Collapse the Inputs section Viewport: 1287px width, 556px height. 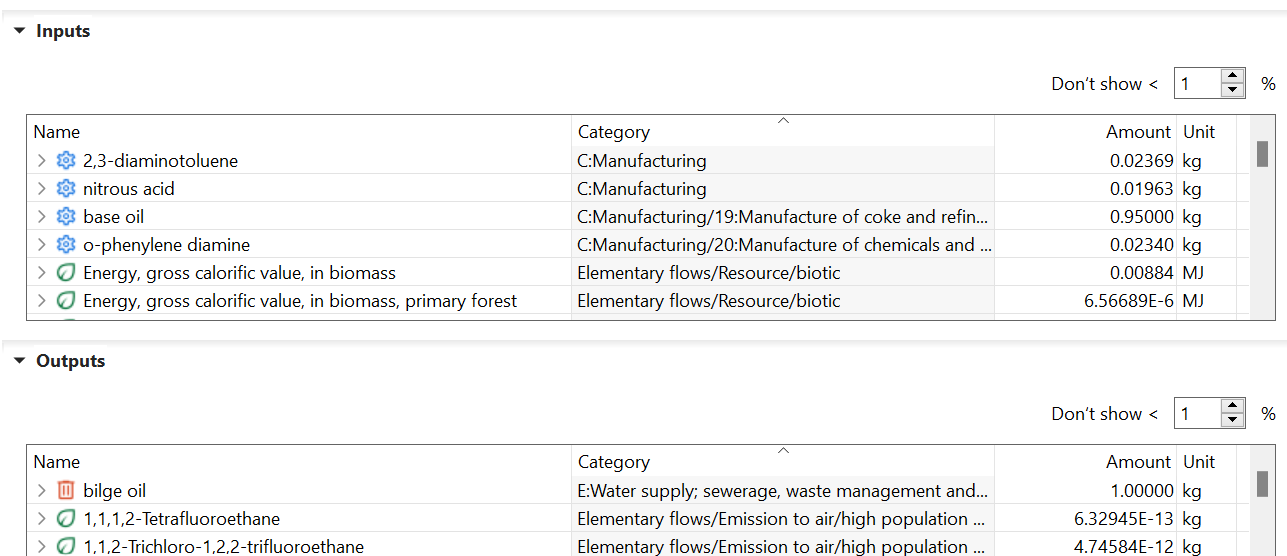19,31
